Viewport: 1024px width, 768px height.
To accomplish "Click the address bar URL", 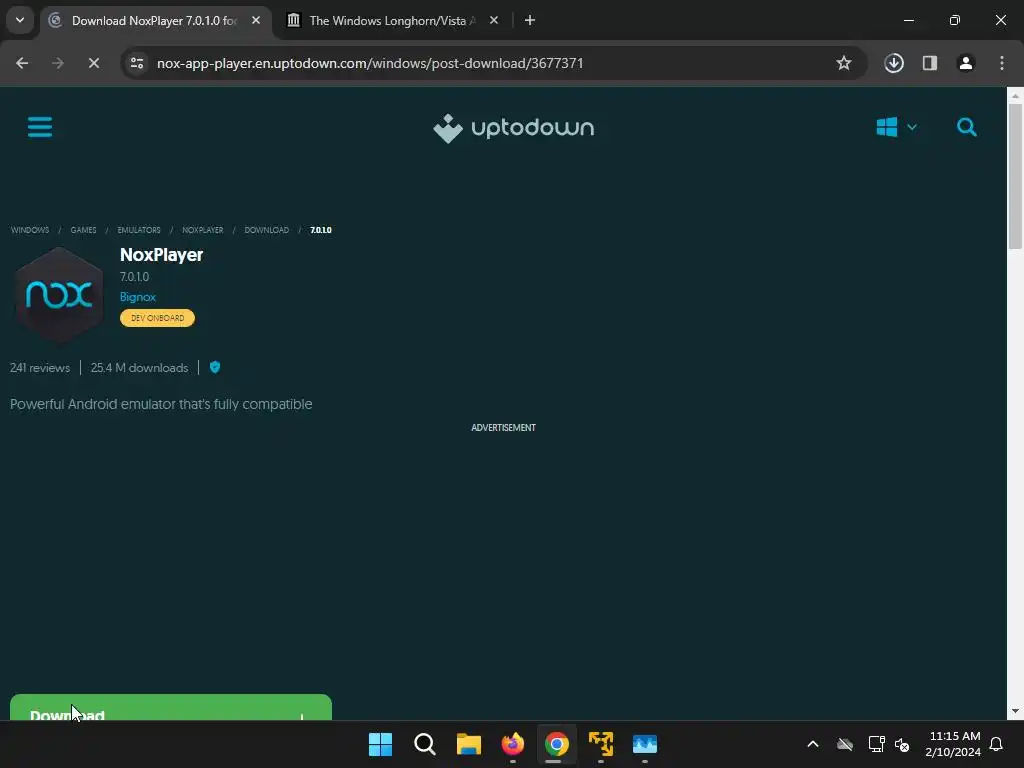I will (x=370, y=63).
